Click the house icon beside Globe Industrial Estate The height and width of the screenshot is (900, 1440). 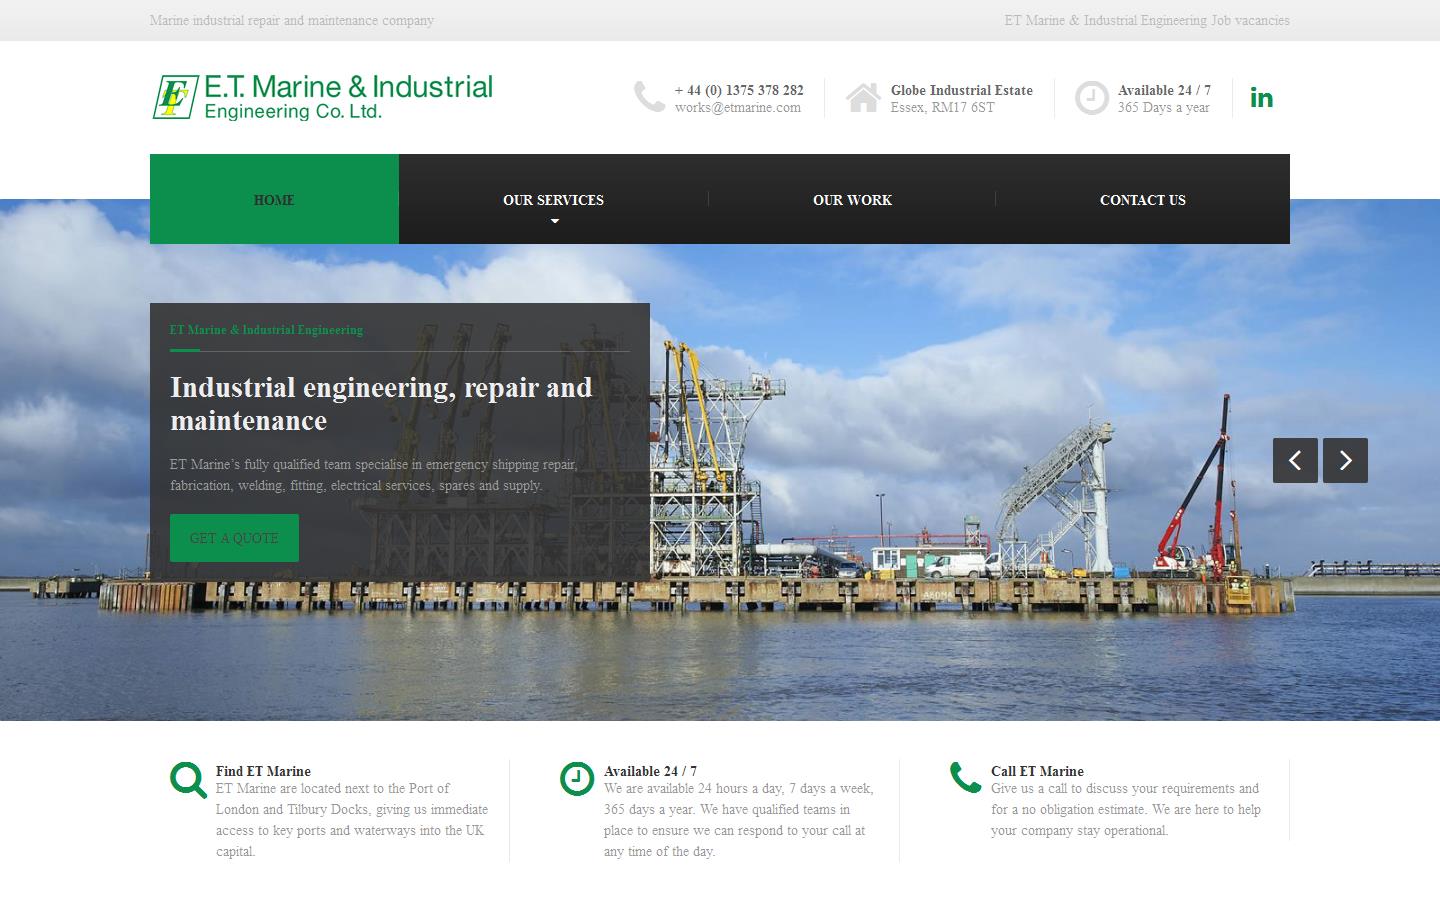coord(863,98)
